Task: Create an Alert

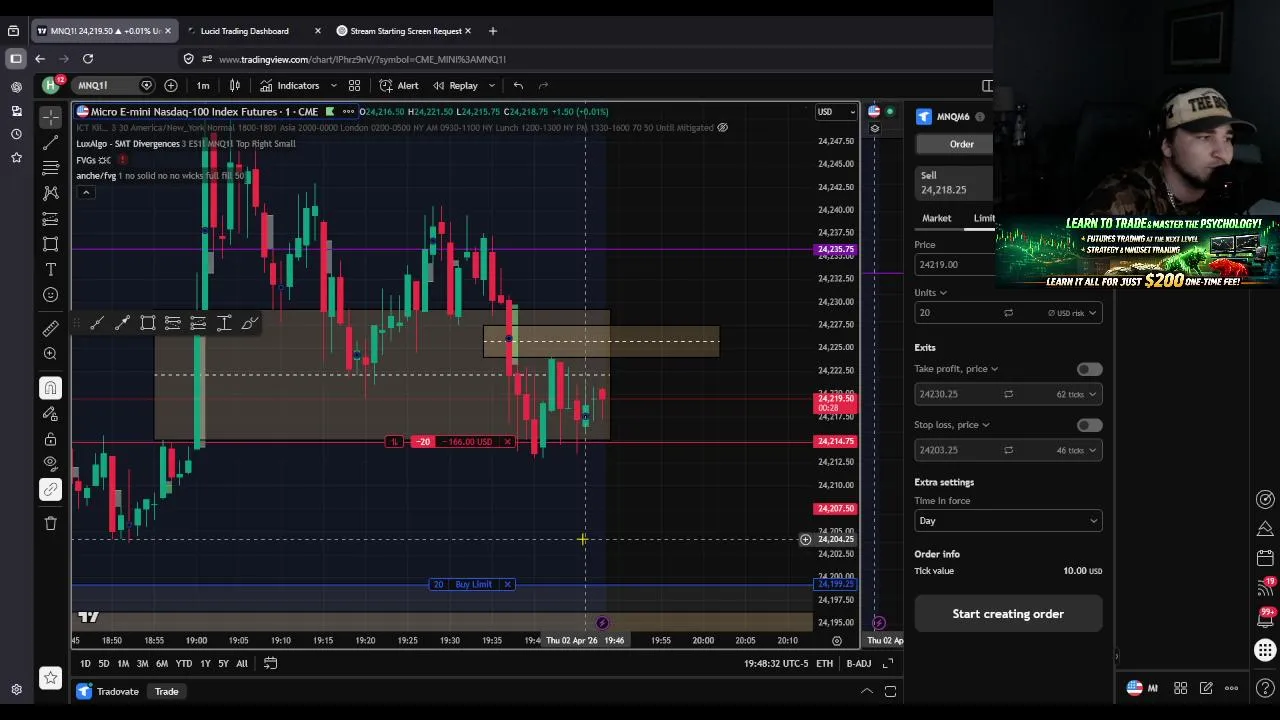Action: [400, 85]
